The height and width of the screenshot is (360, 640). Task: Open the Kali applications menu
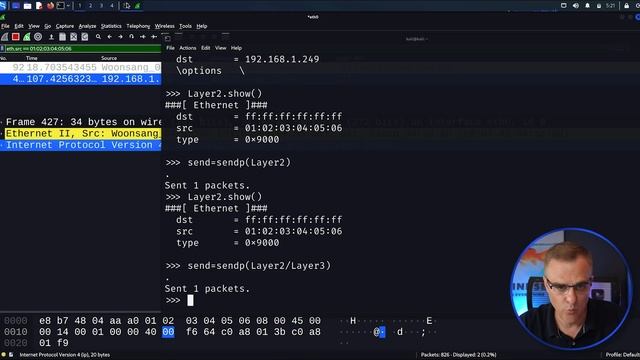coord(3,6)
